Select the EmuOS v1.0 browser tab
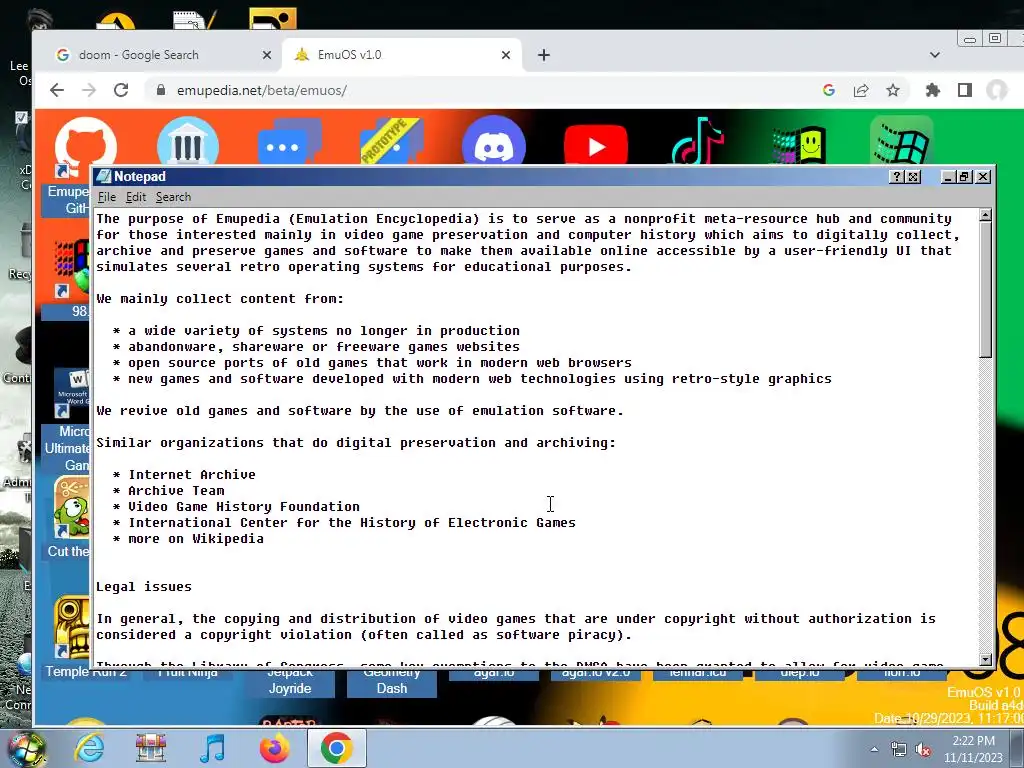This screenshot has width=1024, height=768. tap(401, 55)
